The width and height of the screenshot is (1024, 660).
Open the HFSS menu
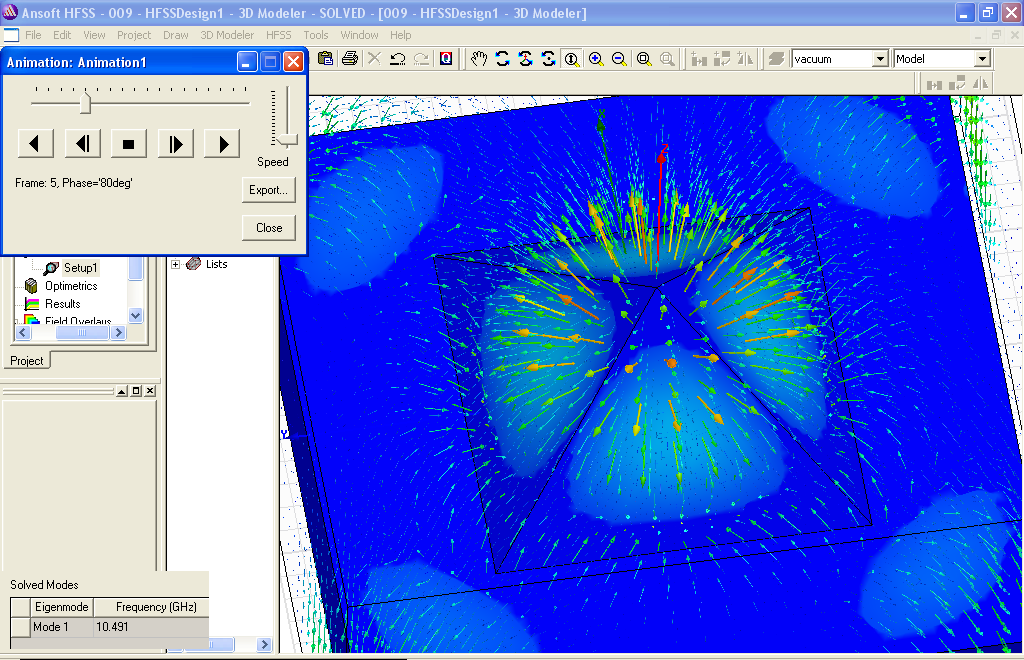279,35
